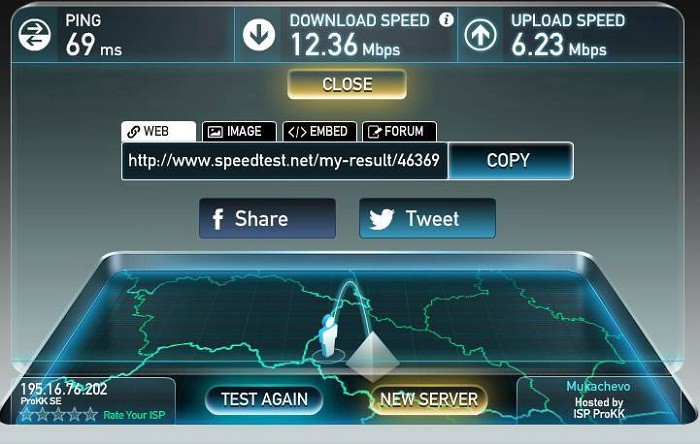The image size is (700, 444).
Task: Select the WEB link tab
Action: pyautogui.click(x=158, y=132)
